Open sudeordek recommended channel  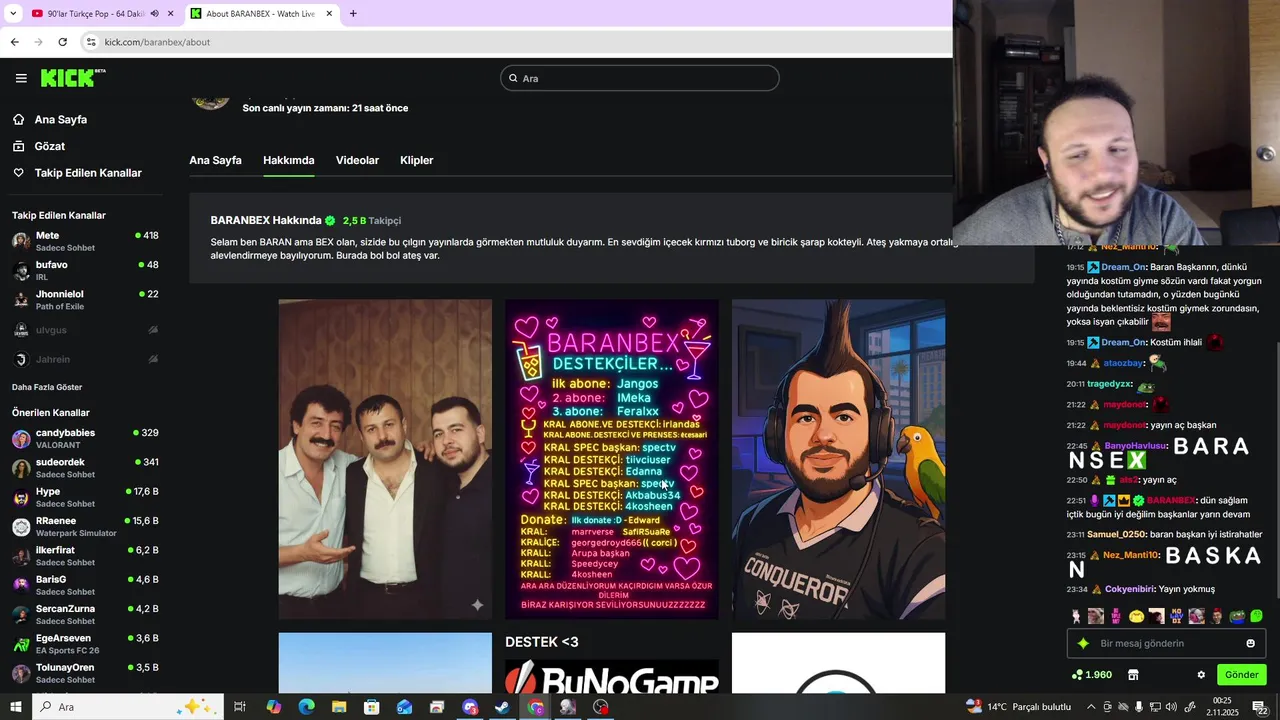pyautogui.click(x=85, y=468)
